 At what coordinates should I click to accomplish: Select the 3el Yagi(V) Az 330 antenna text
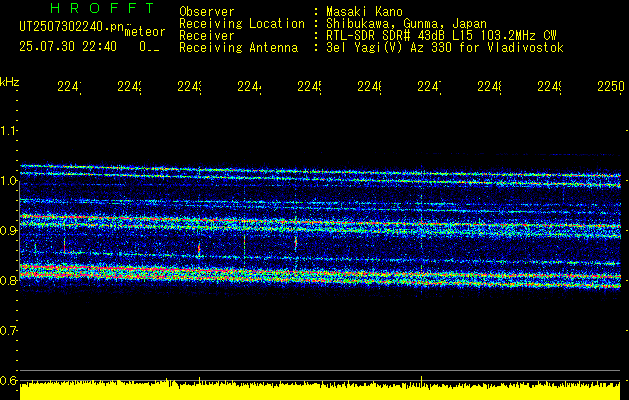point(445,48)
